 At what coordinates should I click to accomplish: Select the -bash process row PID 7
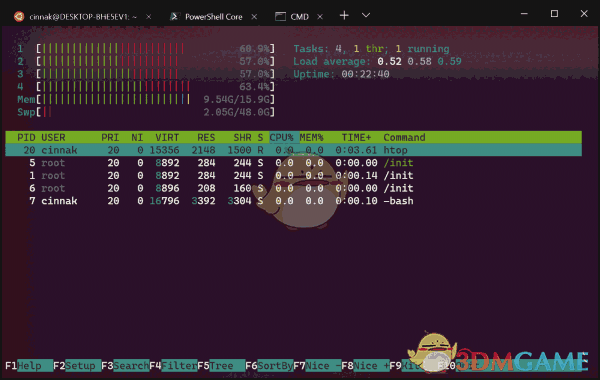click(293, 201)
